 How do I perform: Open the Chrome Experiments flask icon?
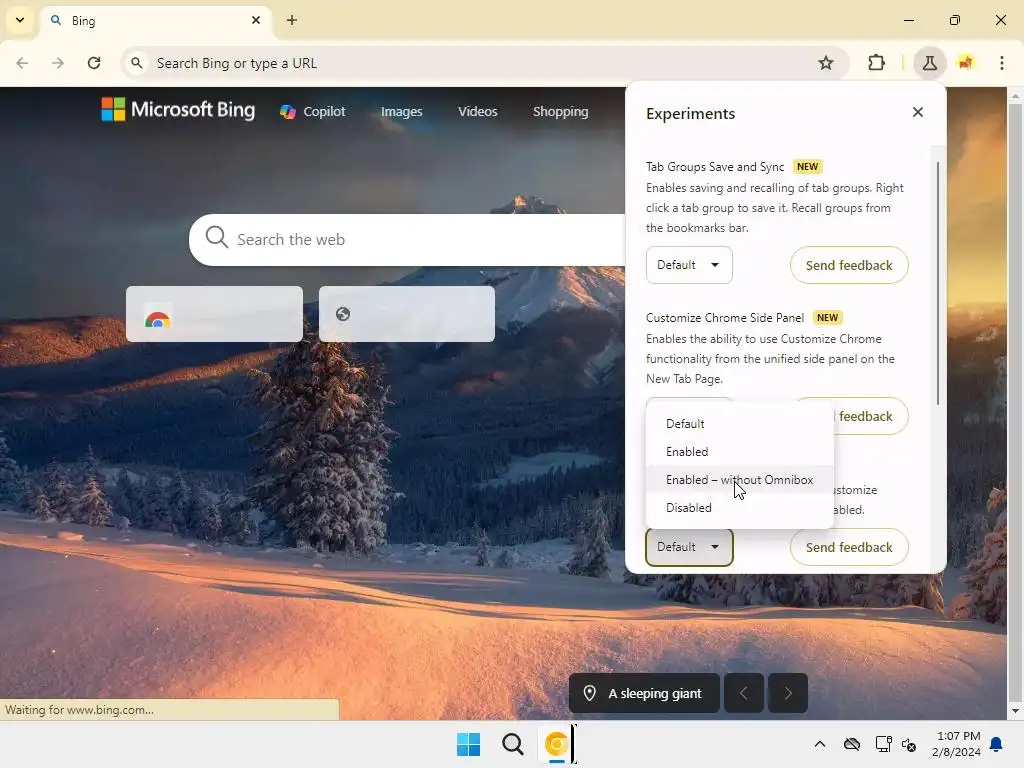[x=929, y=63]
